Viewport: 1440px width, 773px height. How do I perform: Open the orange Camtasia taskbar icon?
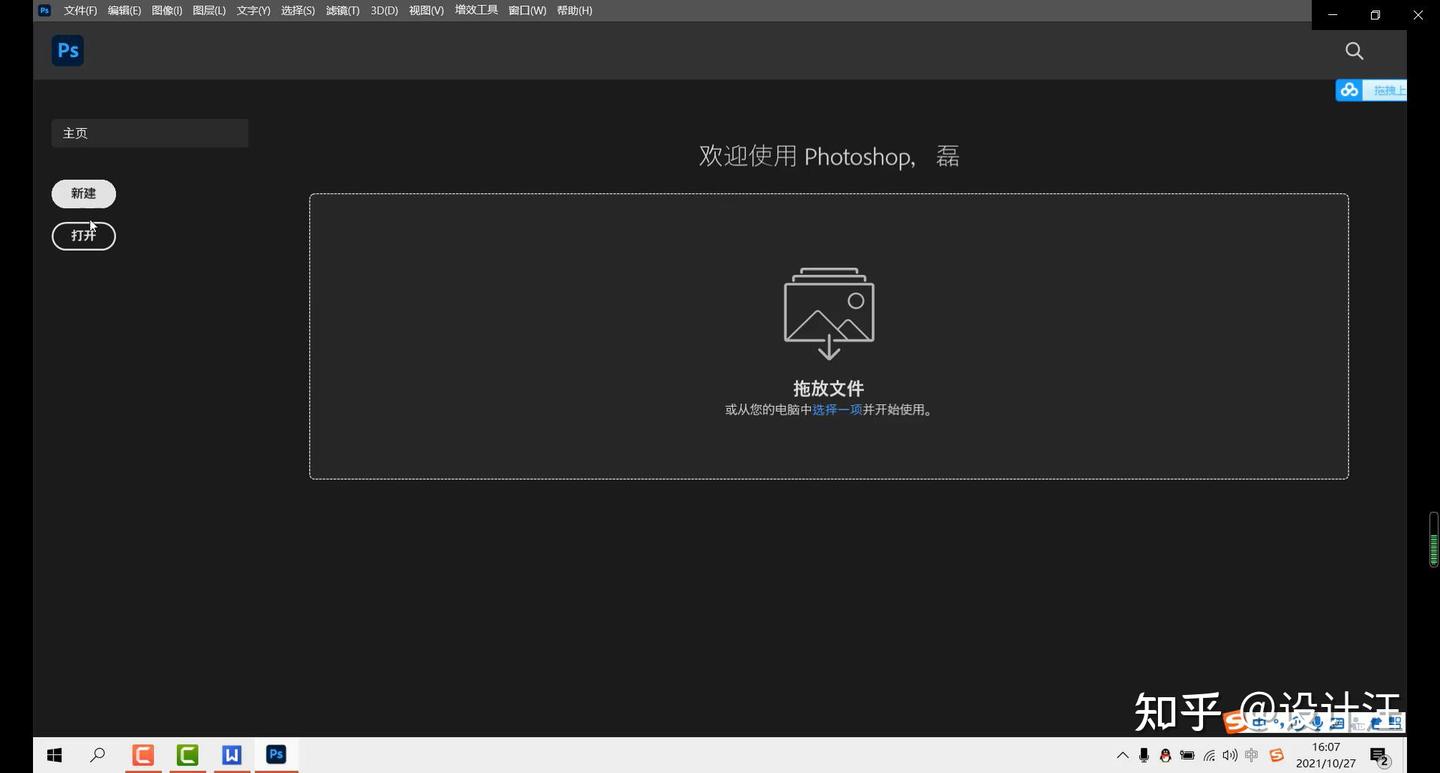(x=143, y=755)
